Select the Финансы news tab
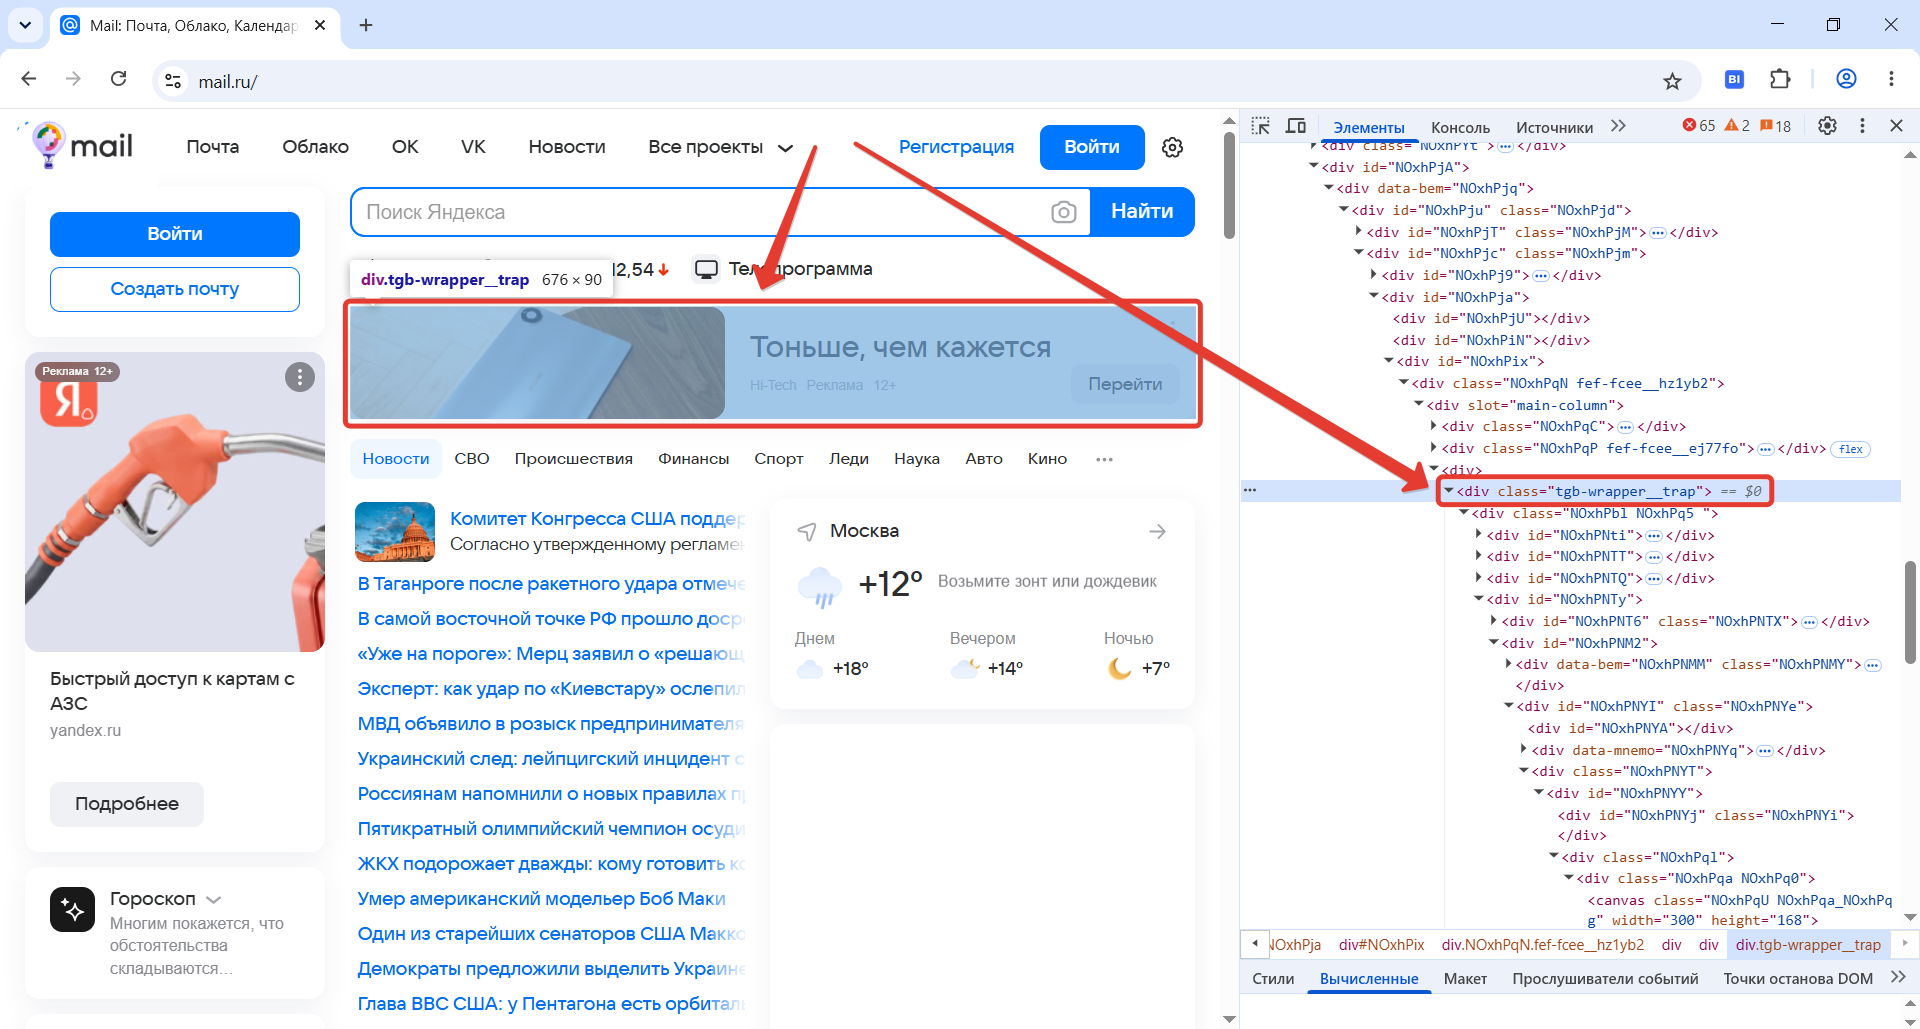The image size is (1920, 1029). pyautogui.click(x=693, y=459)
